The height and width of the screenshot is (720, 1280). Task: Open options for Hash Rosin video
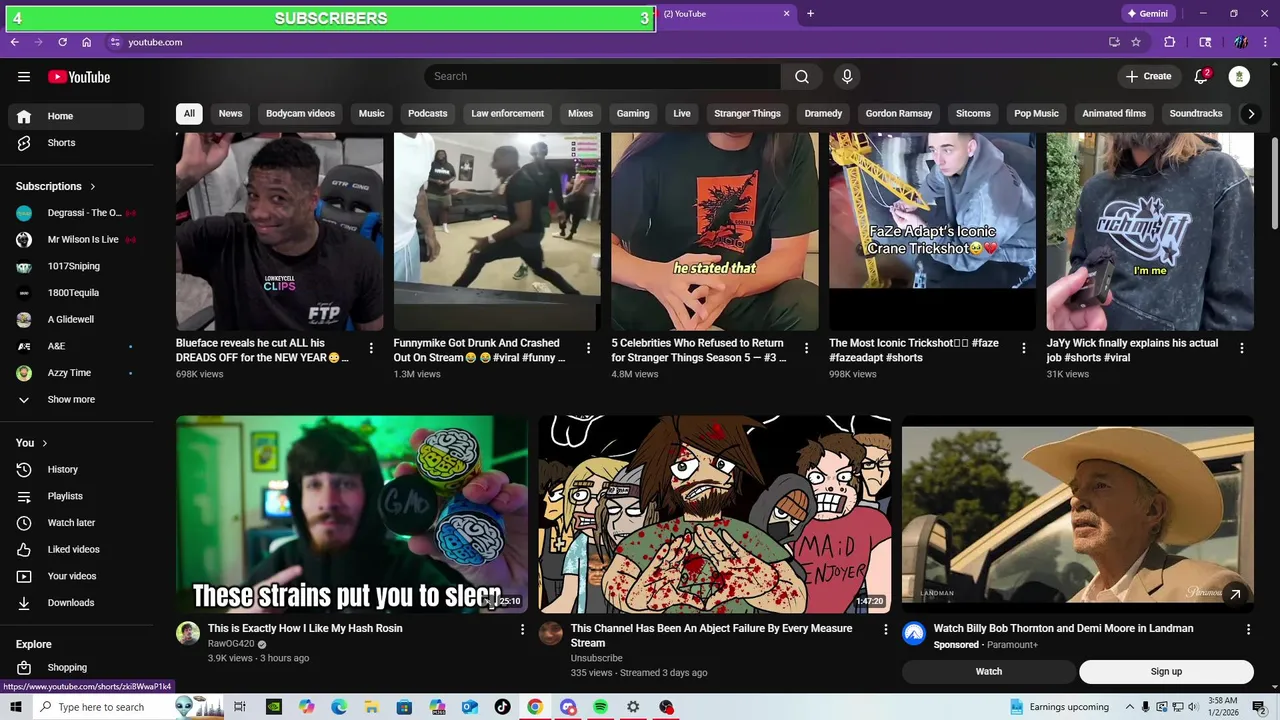click(x=522, y=629)
